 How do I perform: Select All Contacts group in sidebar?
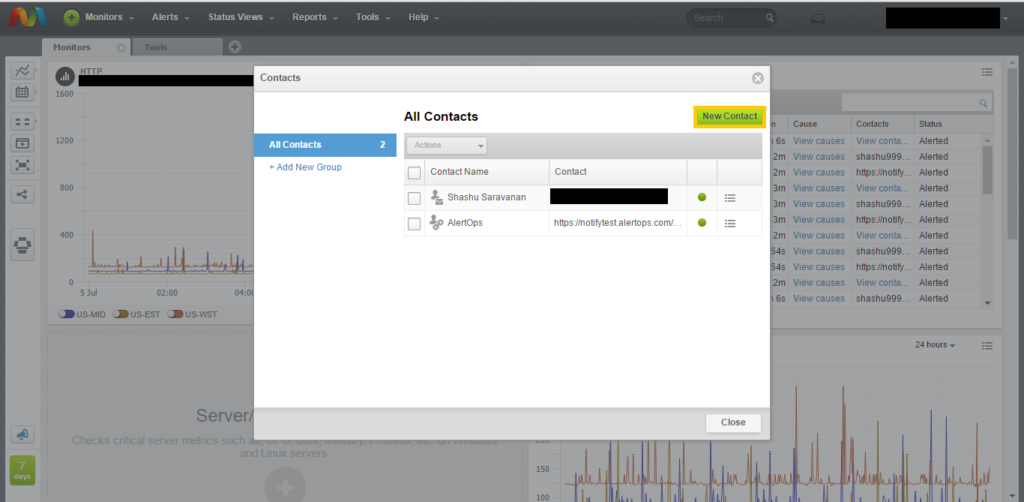coord(325,145)
